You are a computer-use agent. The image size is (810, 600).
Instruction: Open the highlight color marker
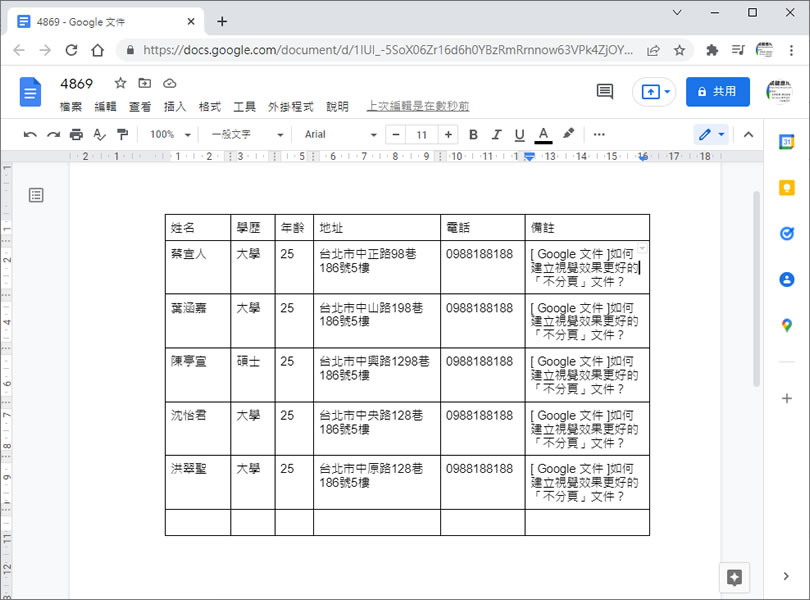pyautogui.click(x=568, y=134)
